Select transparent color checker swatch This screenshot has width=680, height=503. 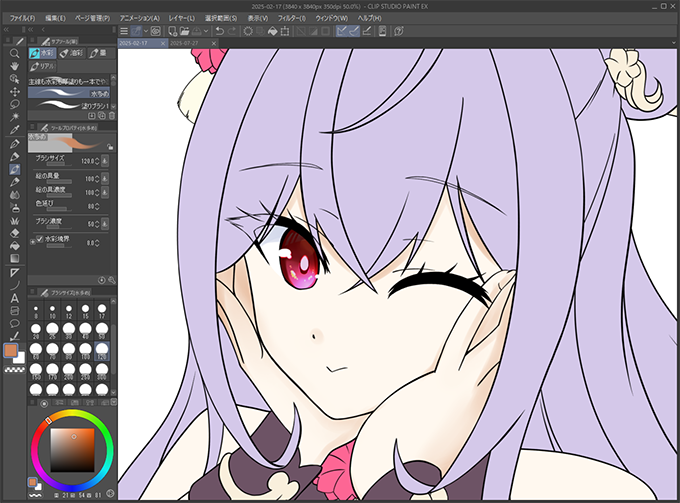tap(14, 370)
